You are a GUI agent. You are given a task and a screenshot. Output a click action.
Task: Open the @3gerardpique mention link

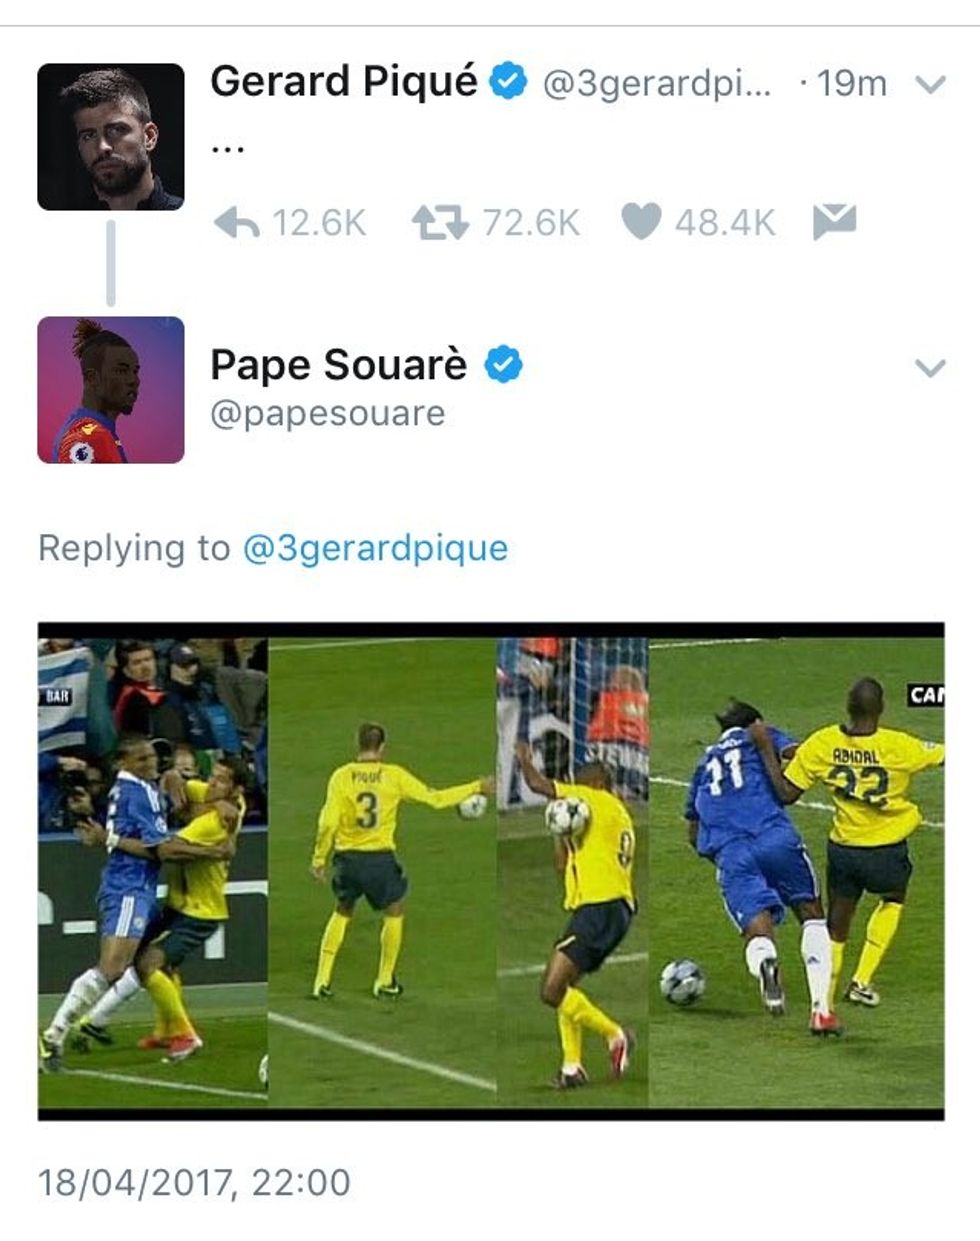375,548
